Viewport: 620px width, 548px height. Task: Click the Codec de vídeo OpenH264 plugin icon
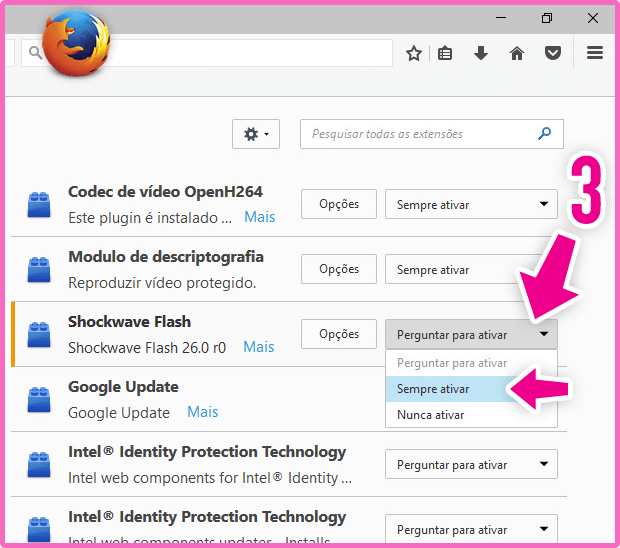coord(39,204)
